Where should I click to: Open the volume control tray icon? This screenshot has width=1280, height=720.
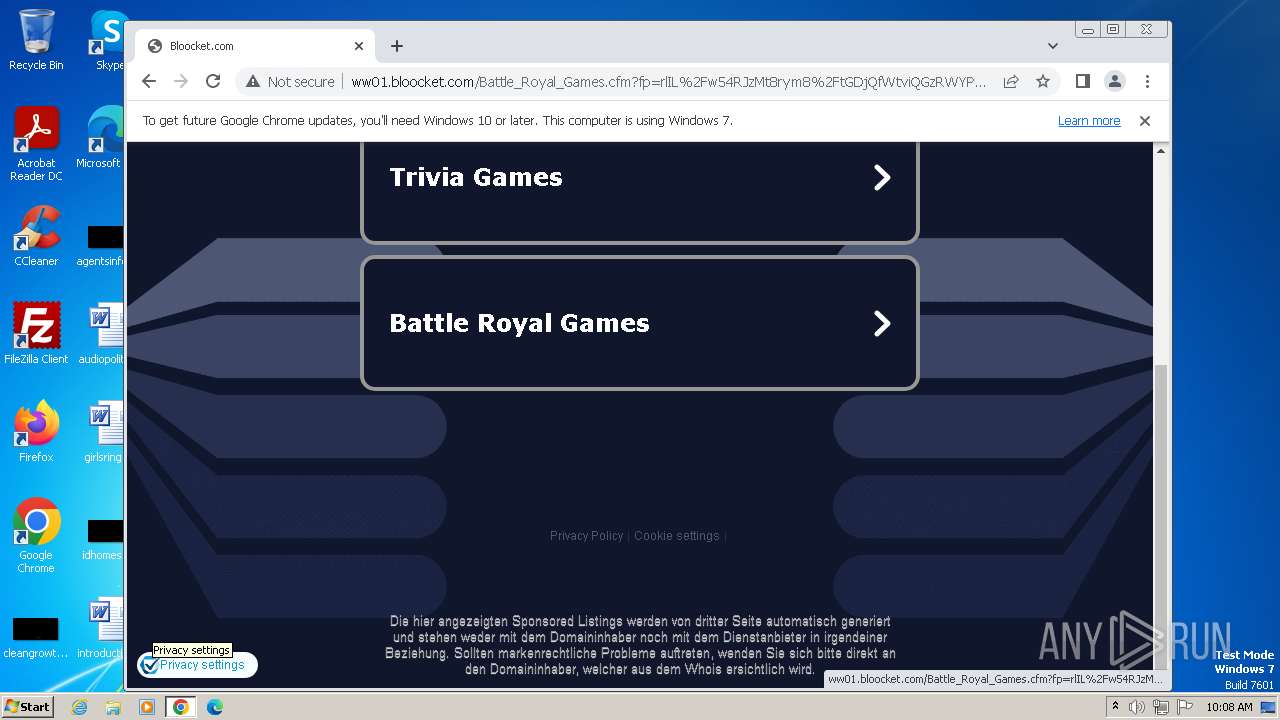(x=1137, y=707)
